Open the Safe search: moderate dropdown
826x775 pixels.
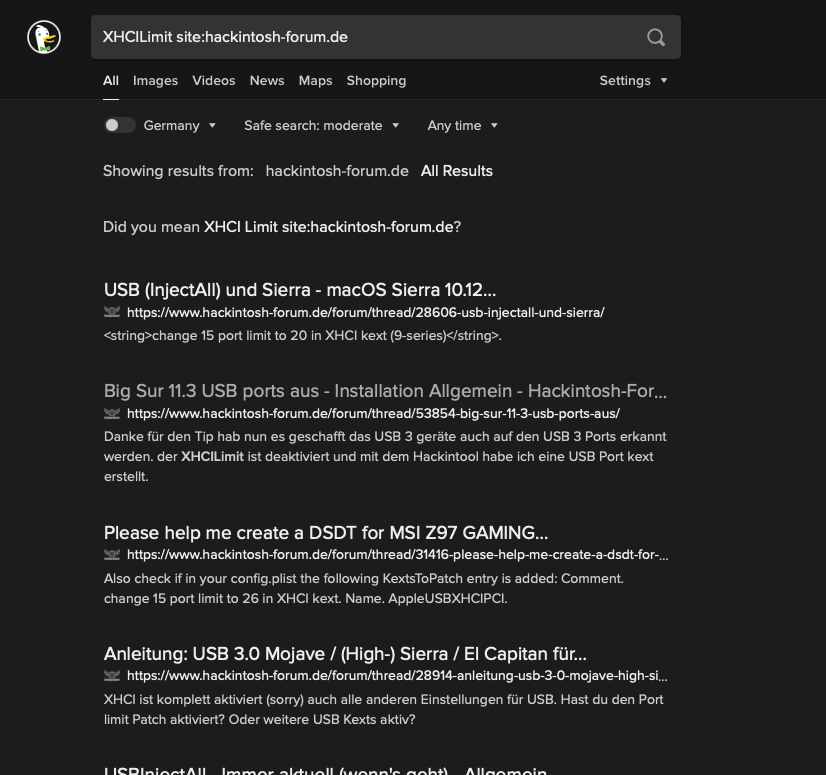(x=322, y=125)
